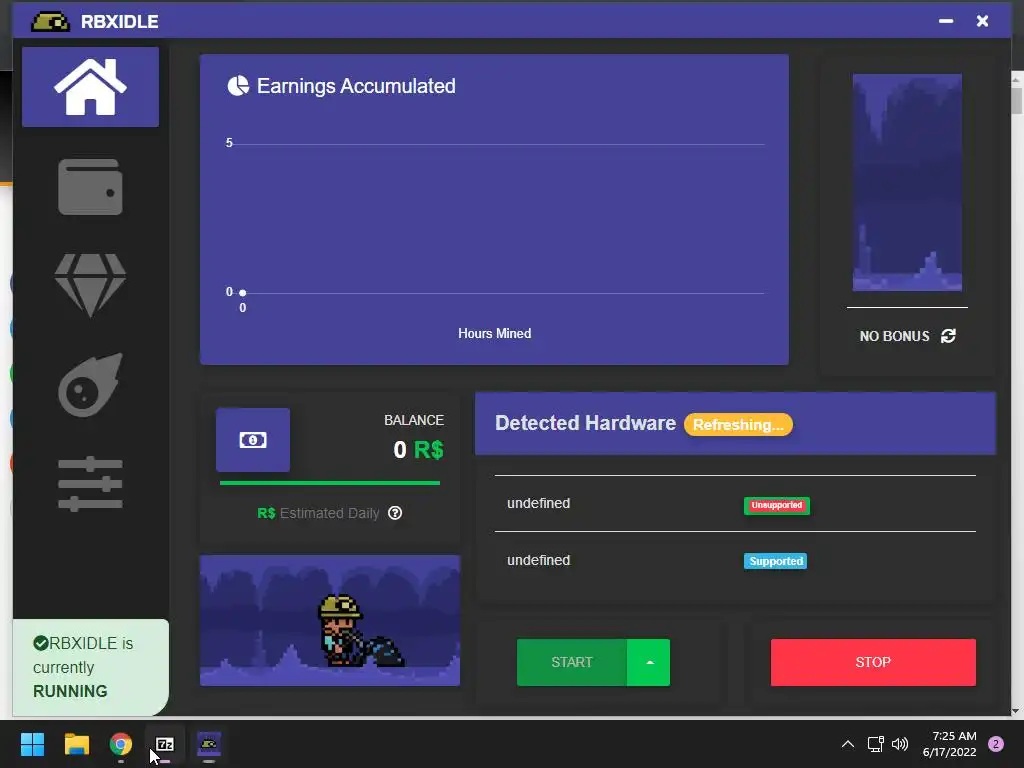This screenshot has height=768, width=1024.
Task: Click the chart data point at zero
Action: pyautogui.click(x=242, y=293)
